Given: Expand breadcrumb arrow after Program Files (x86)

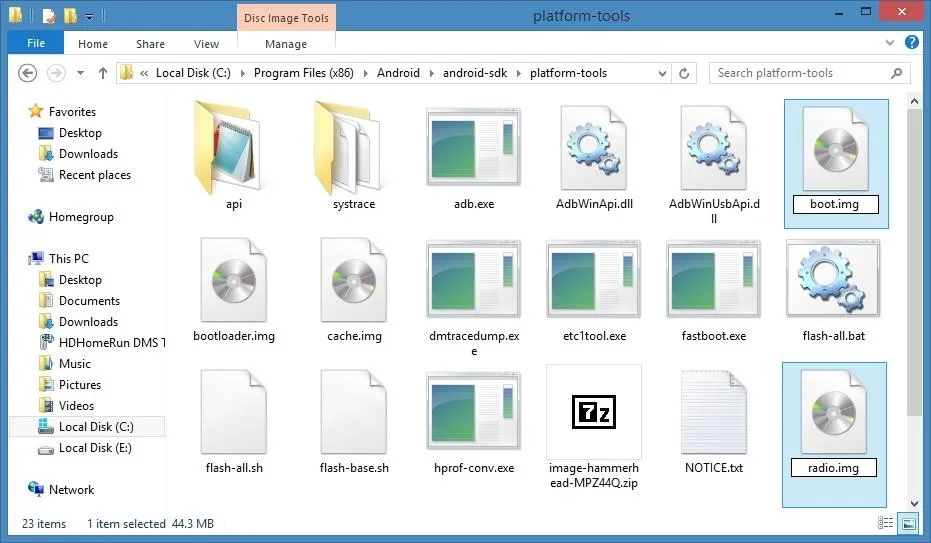Looking at the screenshot, I should 365,73.
